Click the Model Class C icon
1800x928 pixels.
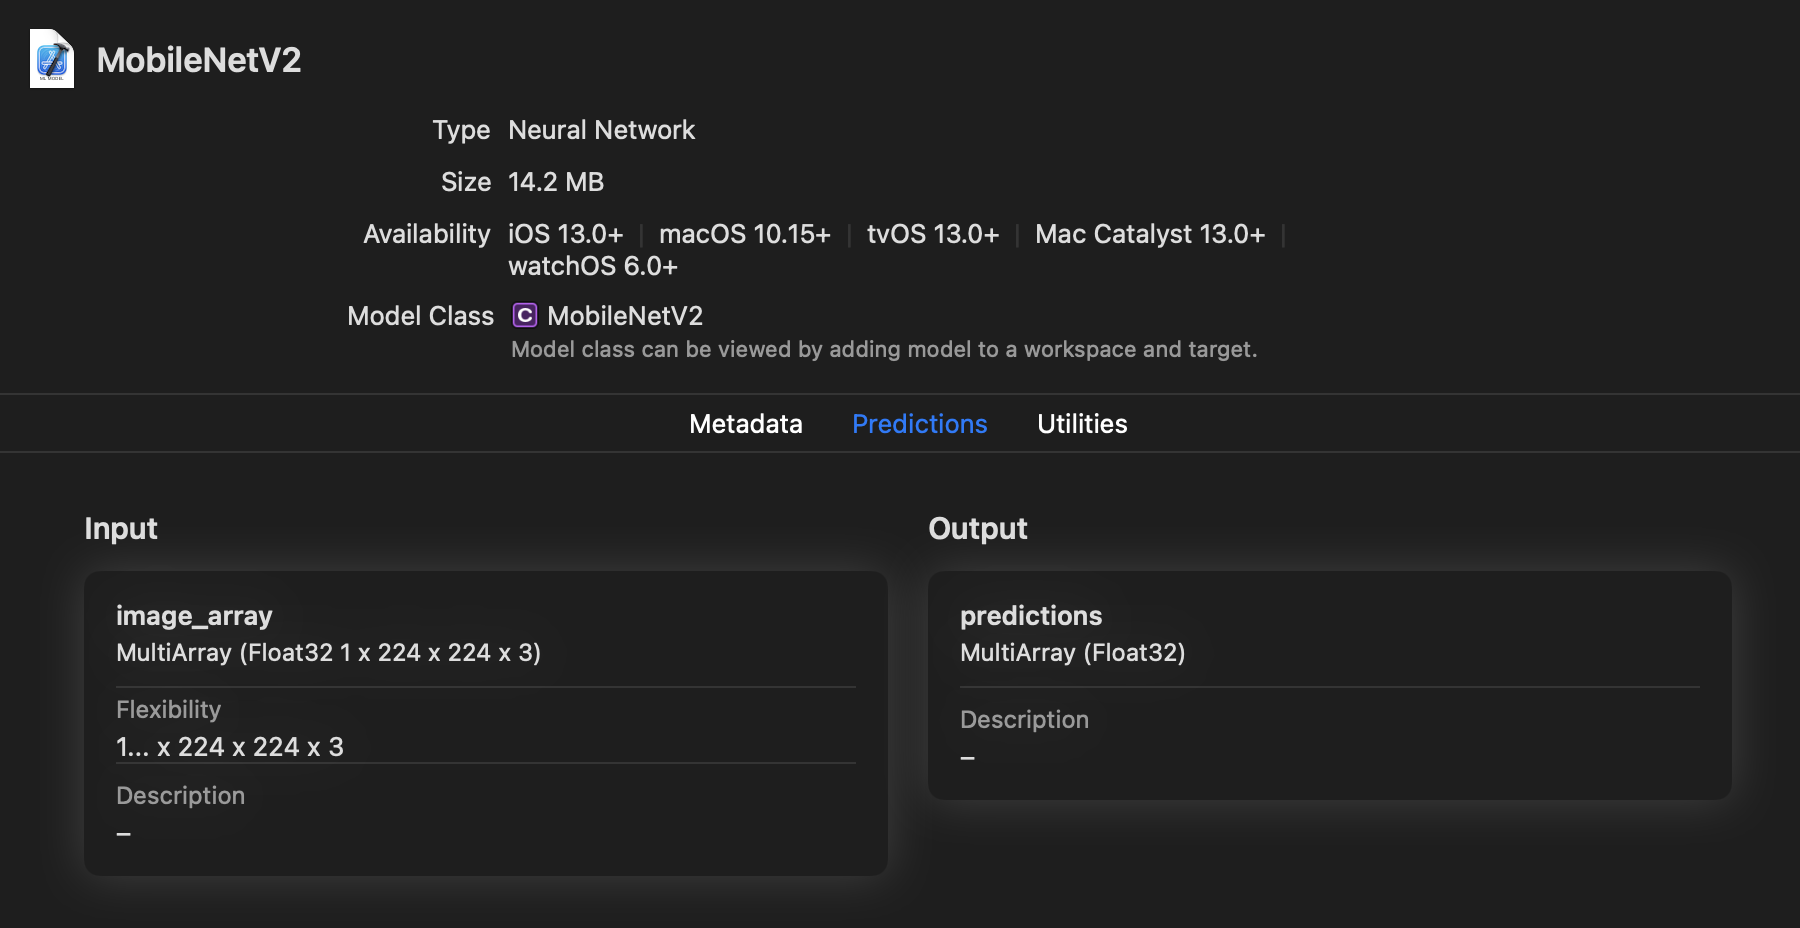tap(525, 316)
